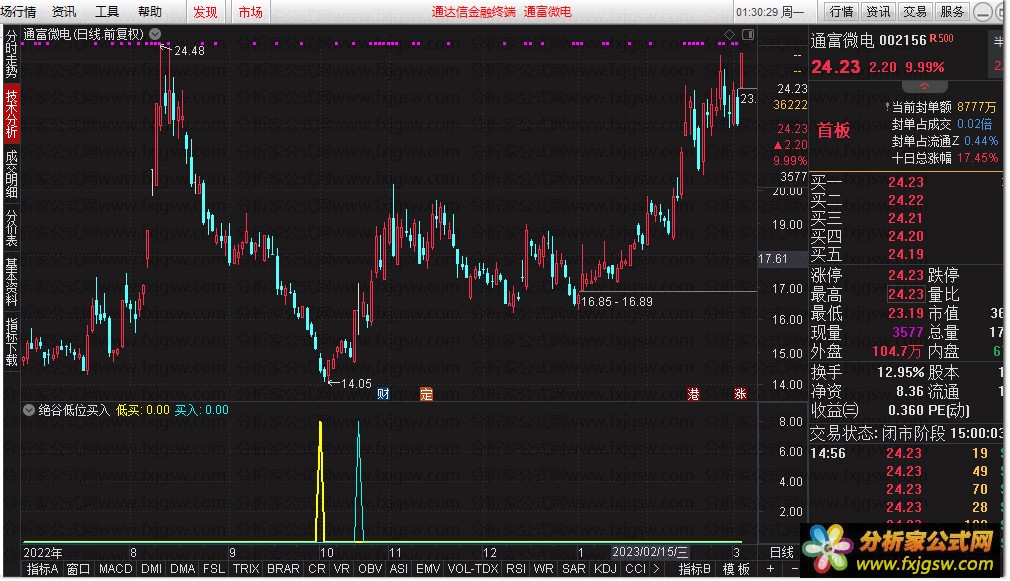The image size is (1010, 581).
Task: Select the 指标B tab
Action: coord(695,569)
